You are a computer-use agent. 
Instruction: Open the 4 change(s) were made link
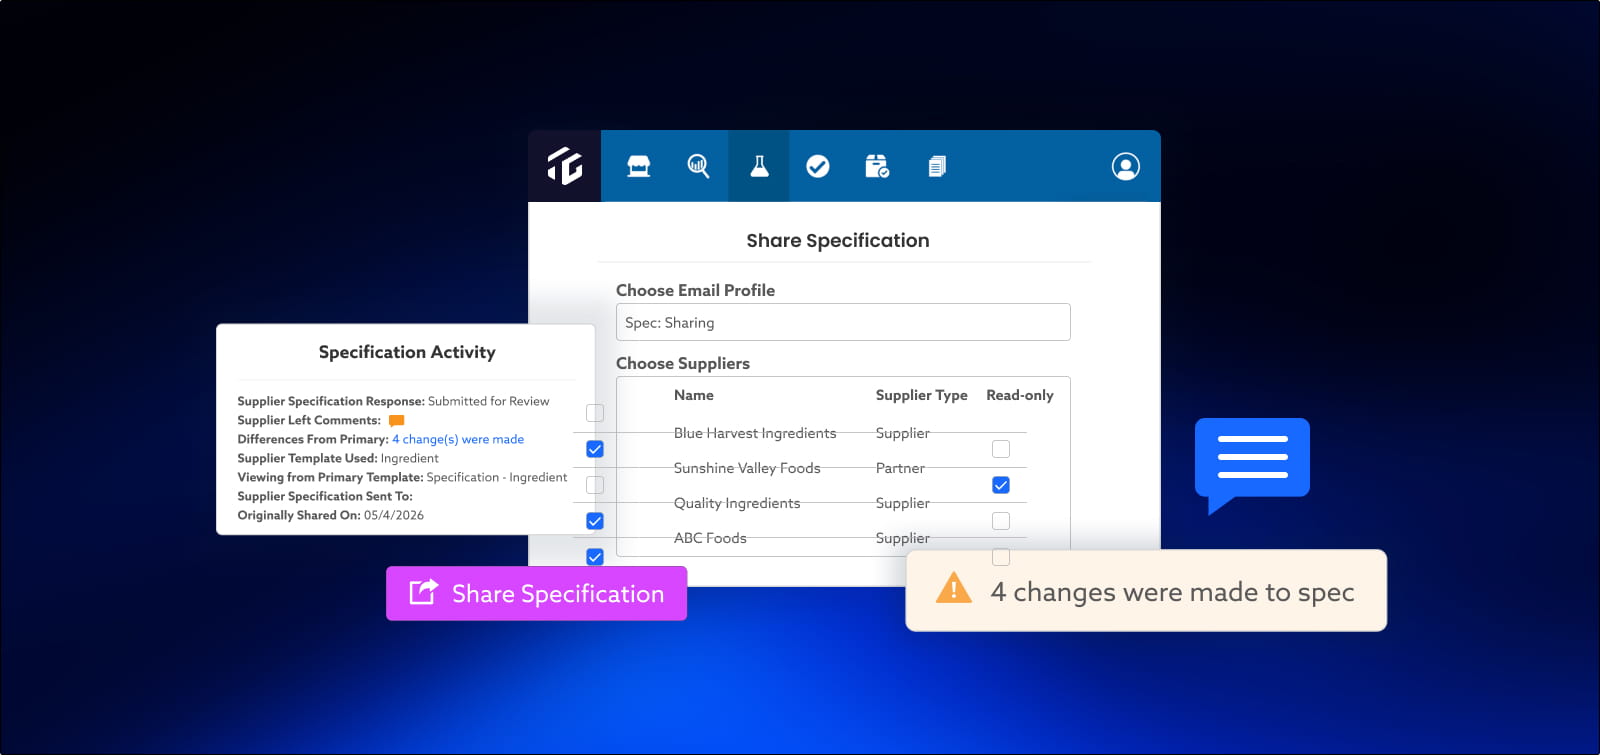click(458, 439)
